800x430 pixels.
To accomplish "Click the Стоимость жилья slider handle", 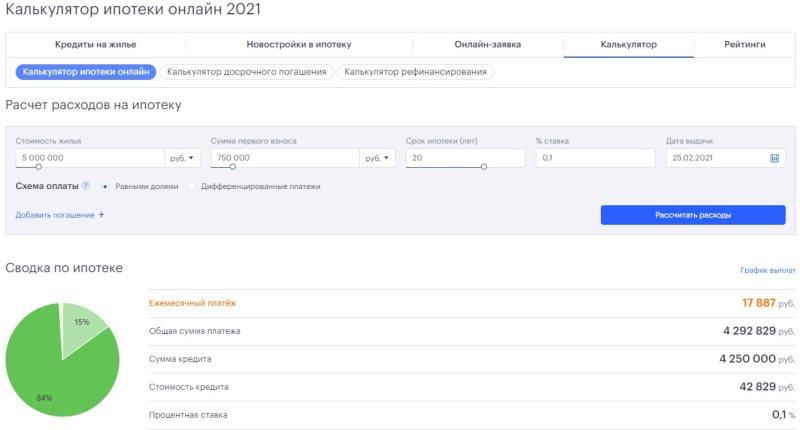I will (39, 167).
